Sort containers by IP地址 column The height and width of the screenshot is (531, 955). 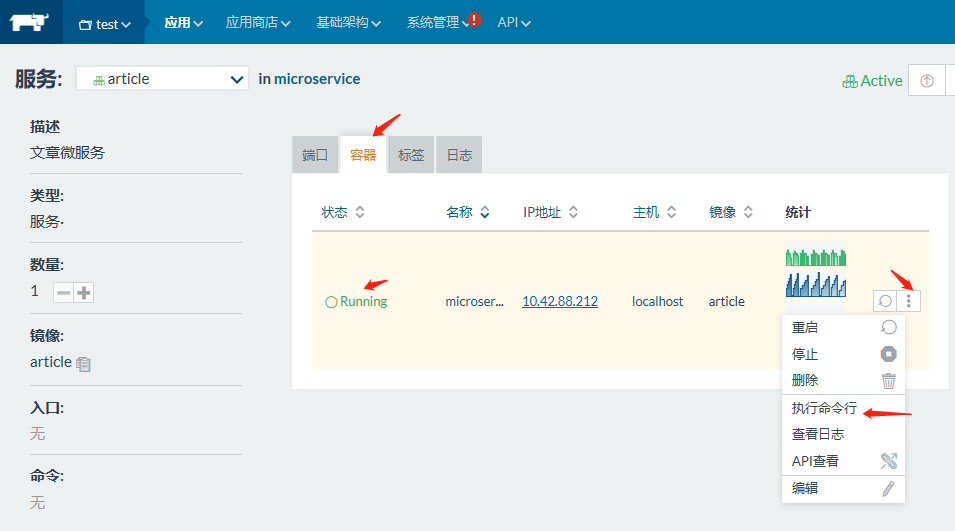(550, 212)
